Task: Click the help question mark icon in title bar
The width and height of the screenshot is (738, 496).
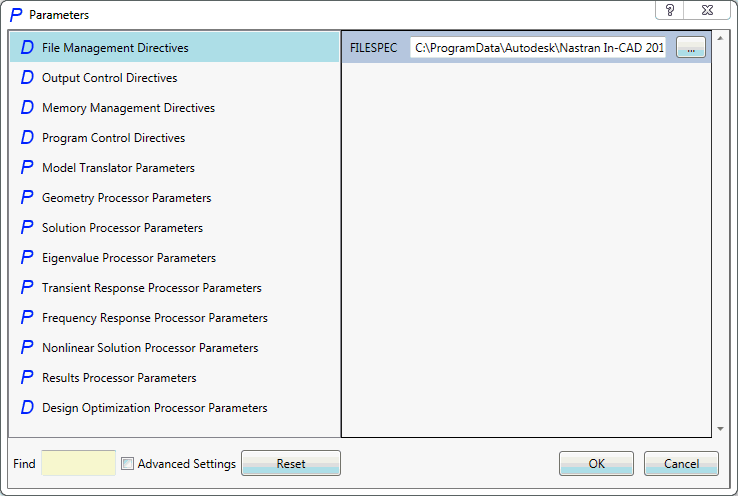Action: coord(670,9)
